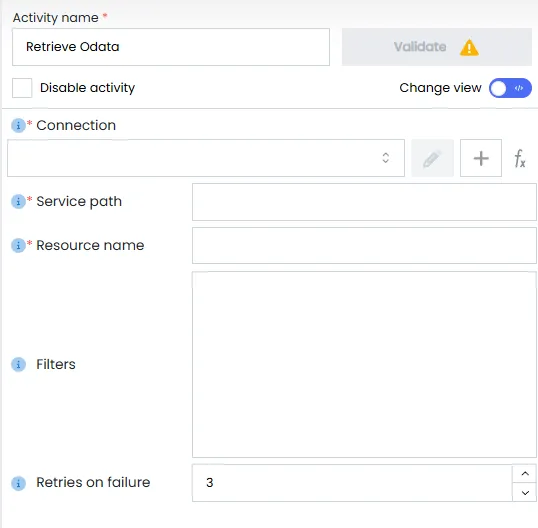
Task: Click the Resource name info icon
Action: 18,246
